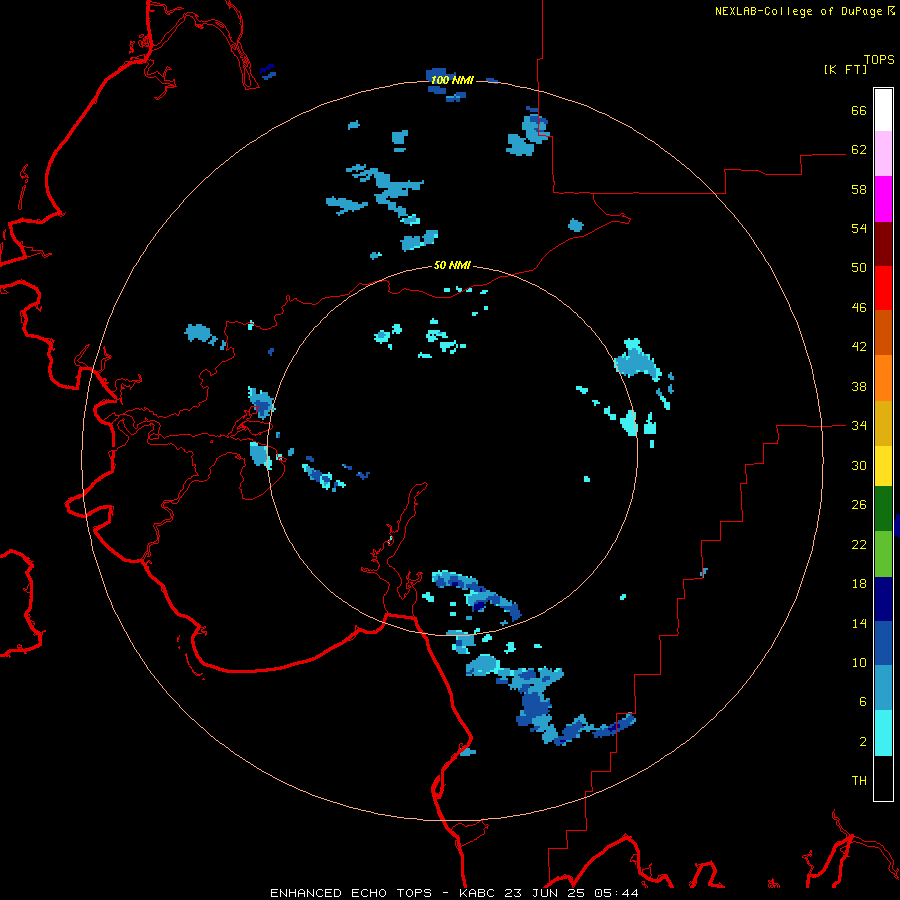Click the burnt orange legend swatch
Viewport: 900px width, 900px height.
pyautogui.click(x=883, y=332)
